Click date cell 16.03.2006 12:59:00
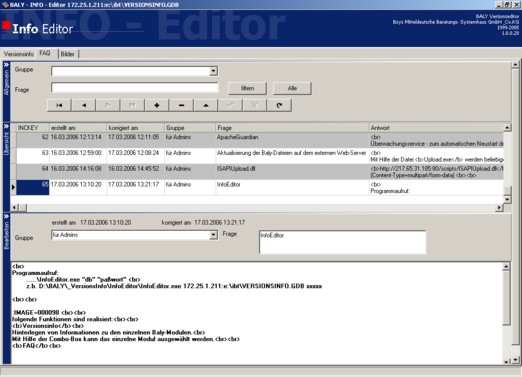The image size is (522, 378). [x=78, y=156]
